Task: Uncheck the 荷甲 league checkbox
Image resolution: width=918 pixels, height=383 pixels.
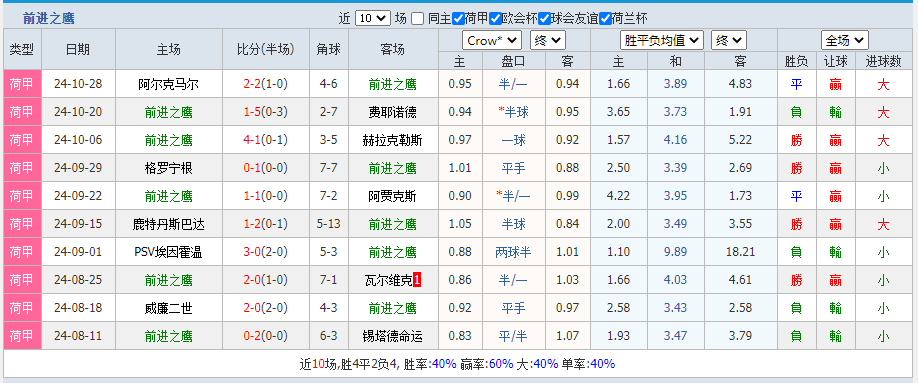Action: (x=458, y=19)
